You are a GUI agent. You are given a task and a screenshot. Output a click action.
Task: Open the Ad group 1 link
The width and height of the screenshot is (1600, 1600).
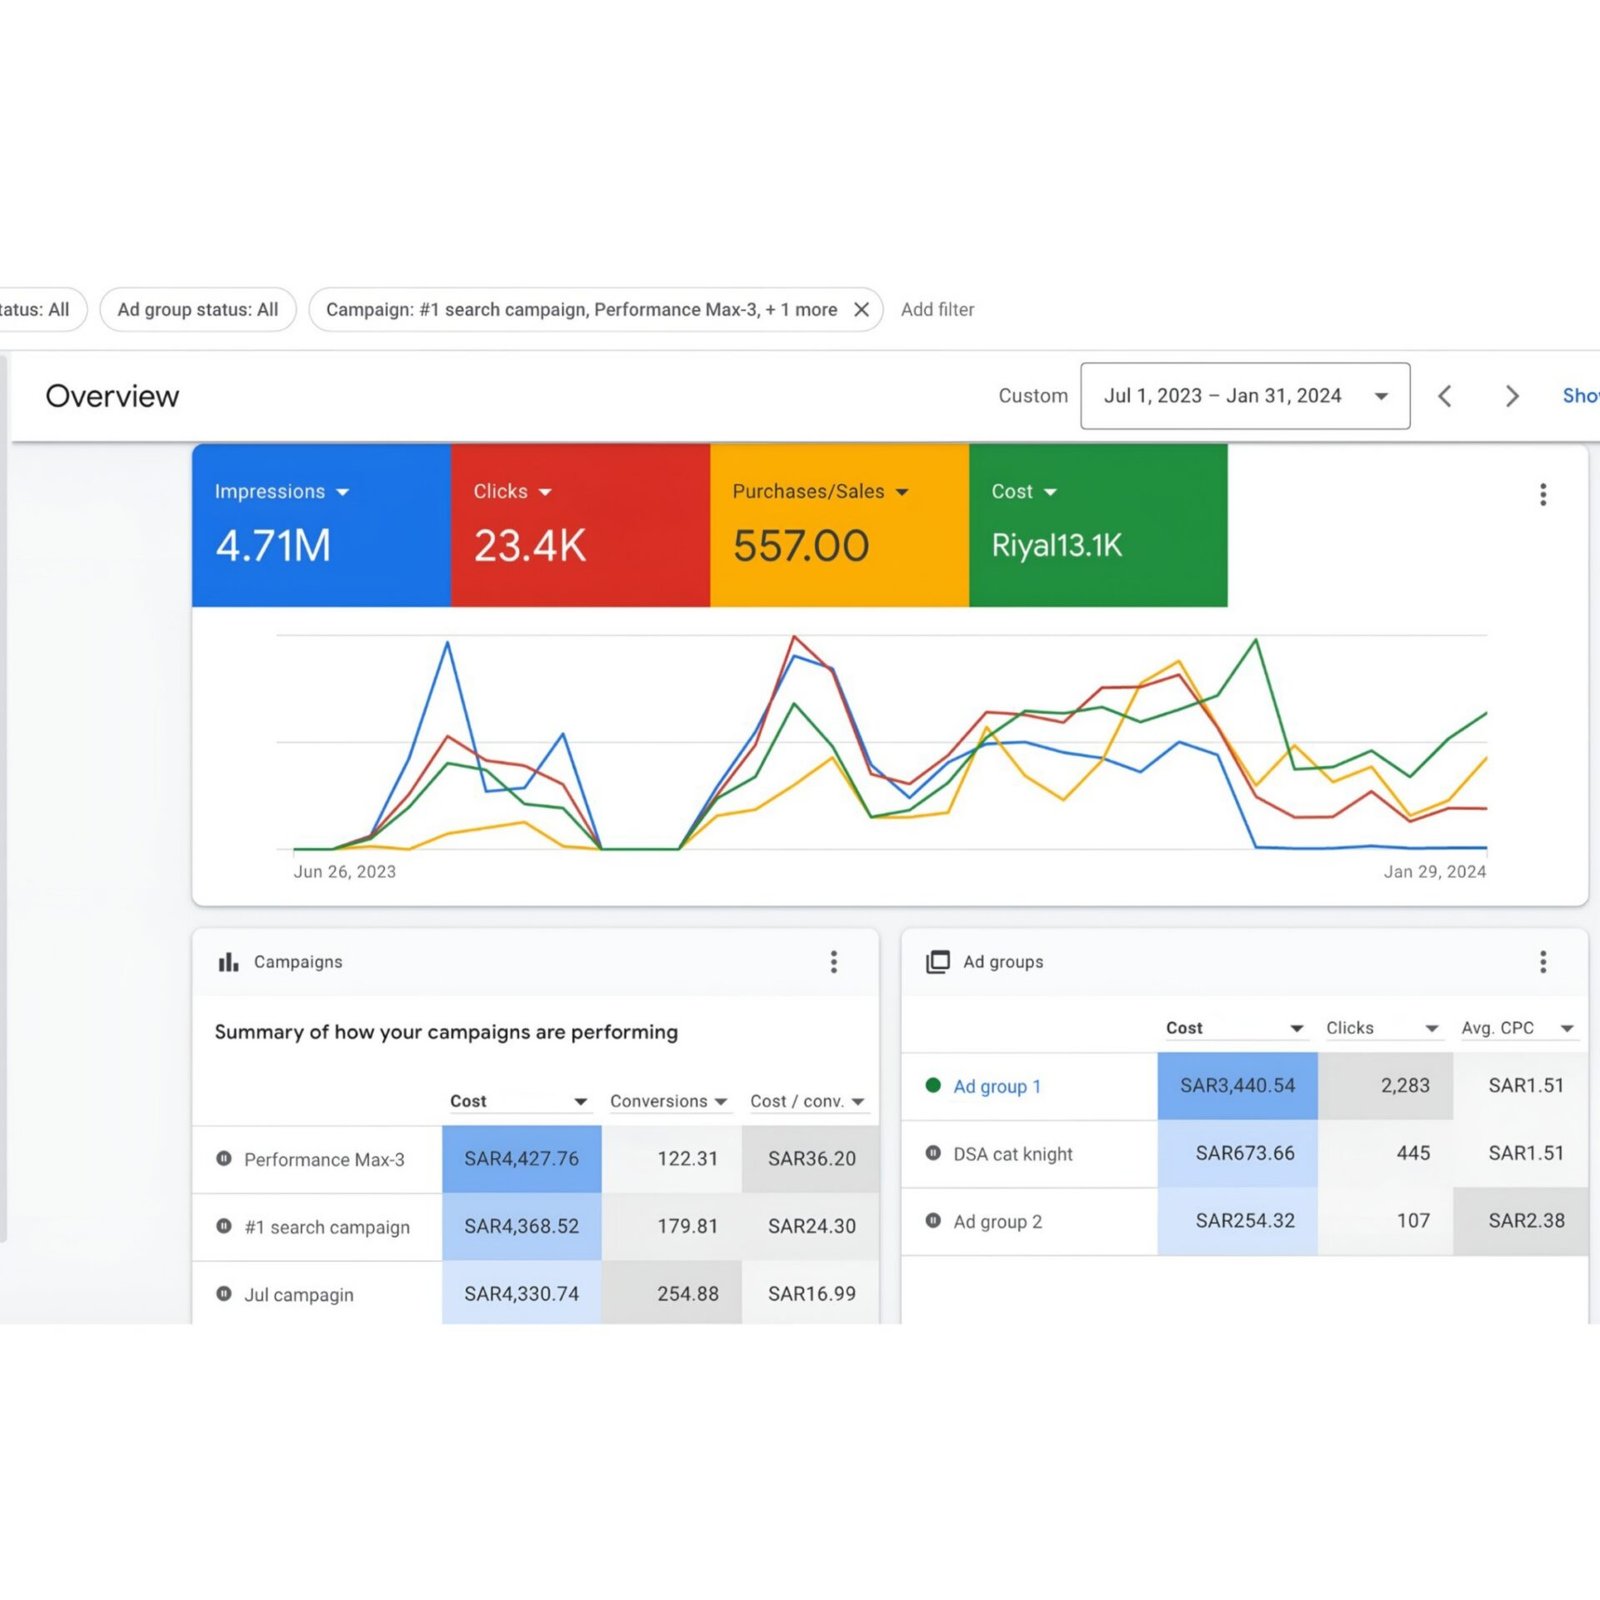pyautogui.click(x=997, y=1086)
